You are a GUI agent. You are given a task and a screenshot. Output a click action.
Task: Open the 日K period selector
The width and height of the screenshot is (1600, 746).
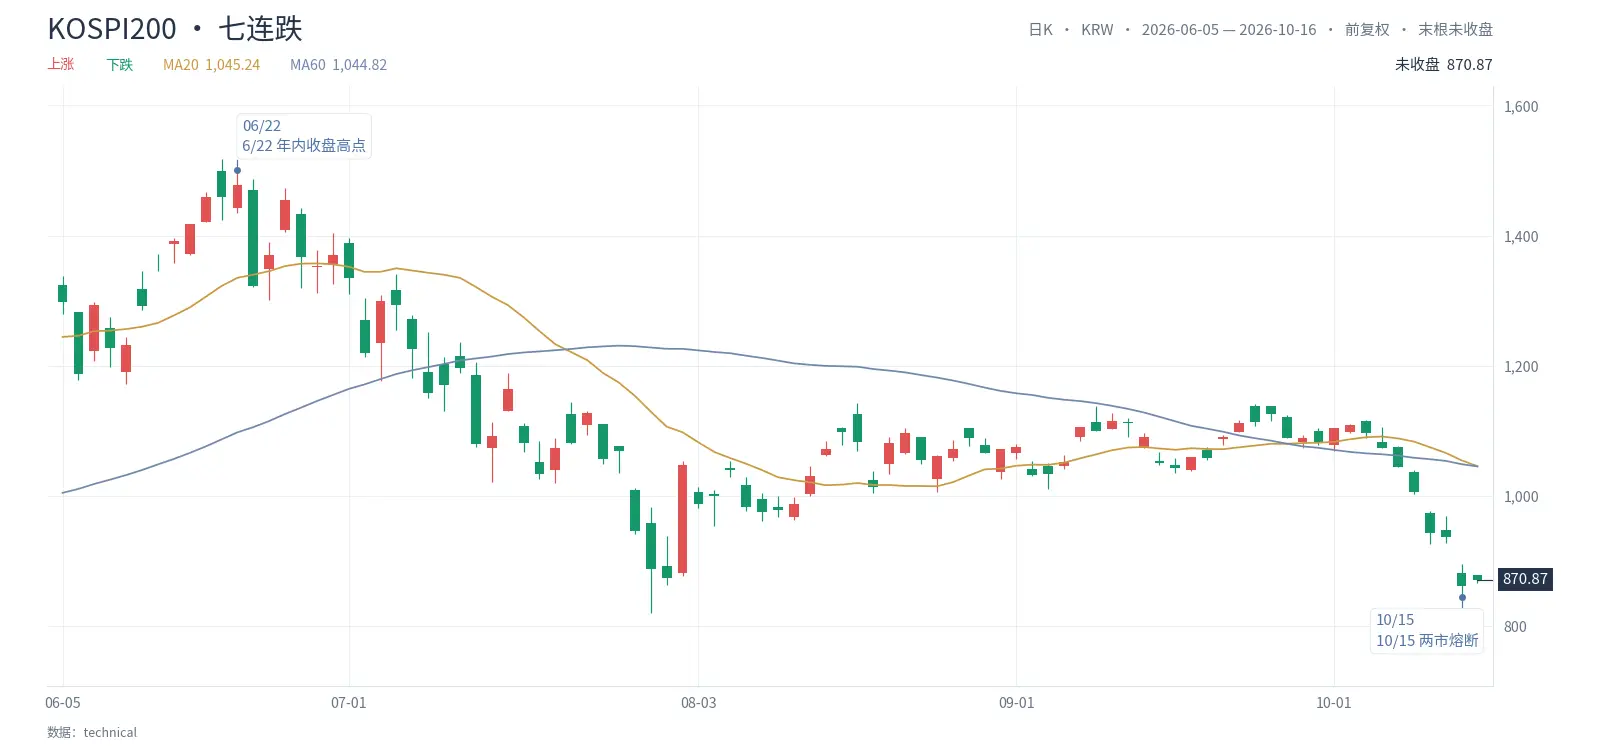click(x=1040, y=30)
